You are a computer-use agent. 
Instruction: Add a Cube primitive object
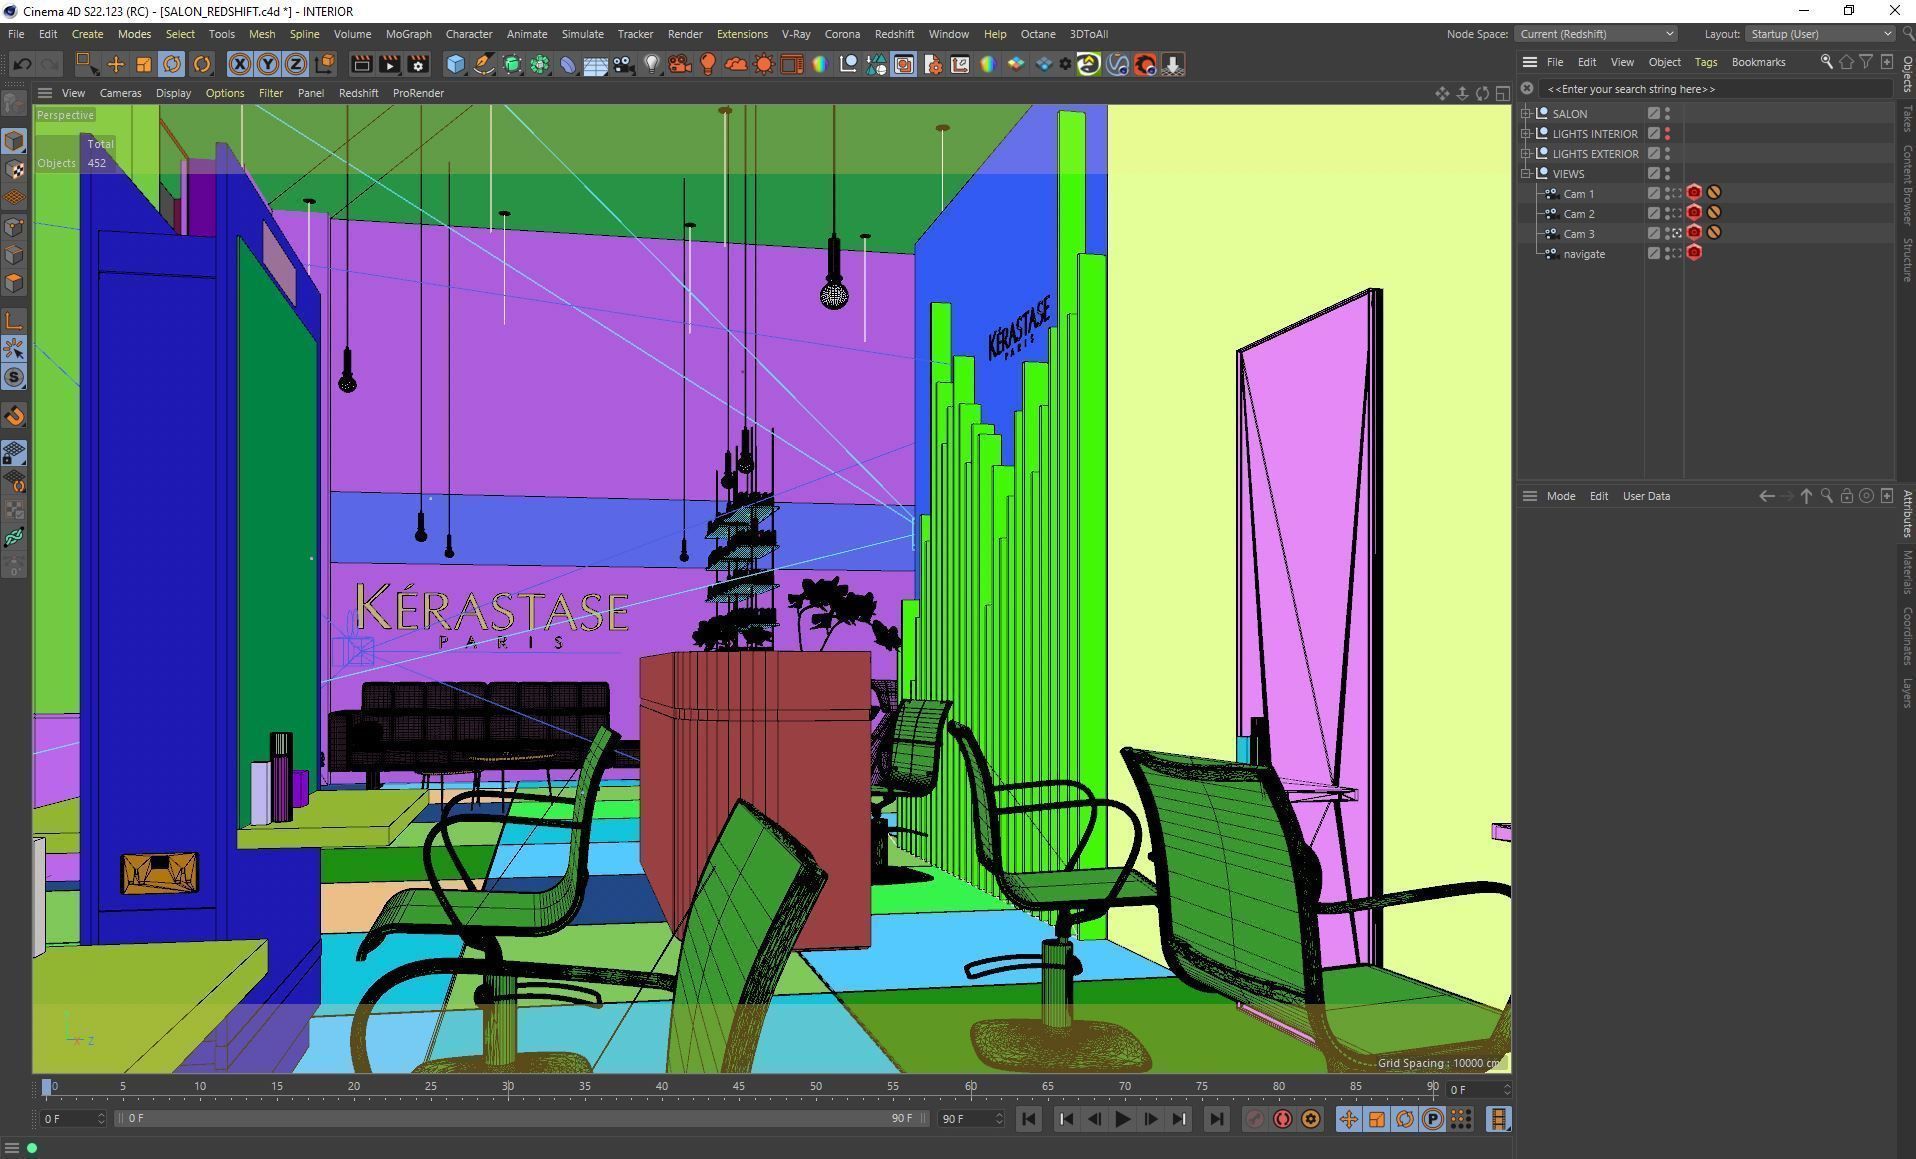coord(456,64)
